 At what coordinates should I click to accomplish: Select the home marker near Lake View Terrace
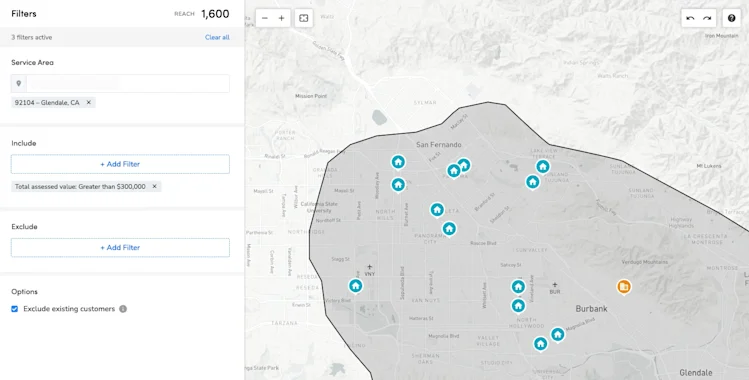[542, 167]
